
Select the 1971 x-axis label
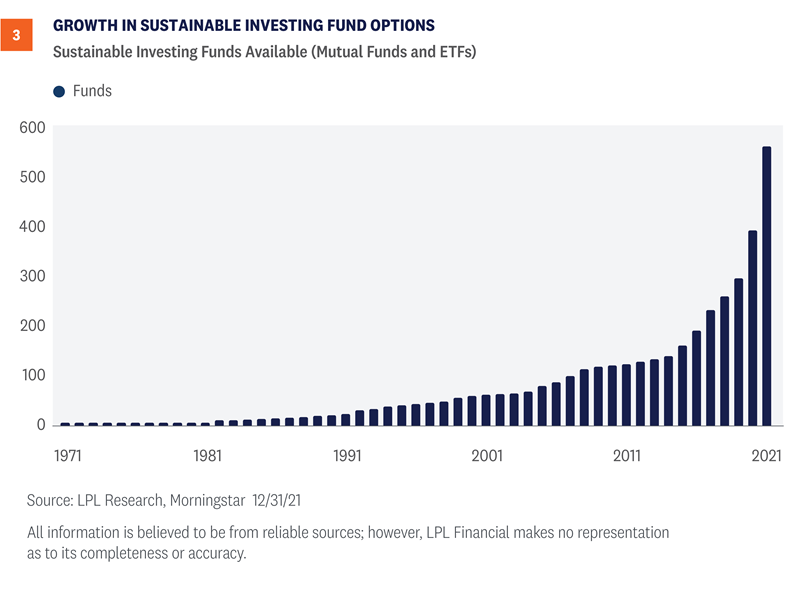tap(65, 456)
